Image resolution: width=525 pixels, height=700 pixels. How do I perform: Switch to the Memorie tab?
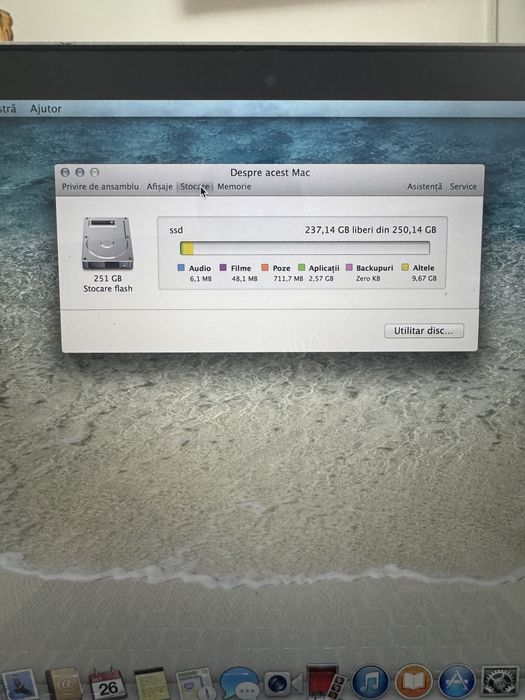(234, 187)
